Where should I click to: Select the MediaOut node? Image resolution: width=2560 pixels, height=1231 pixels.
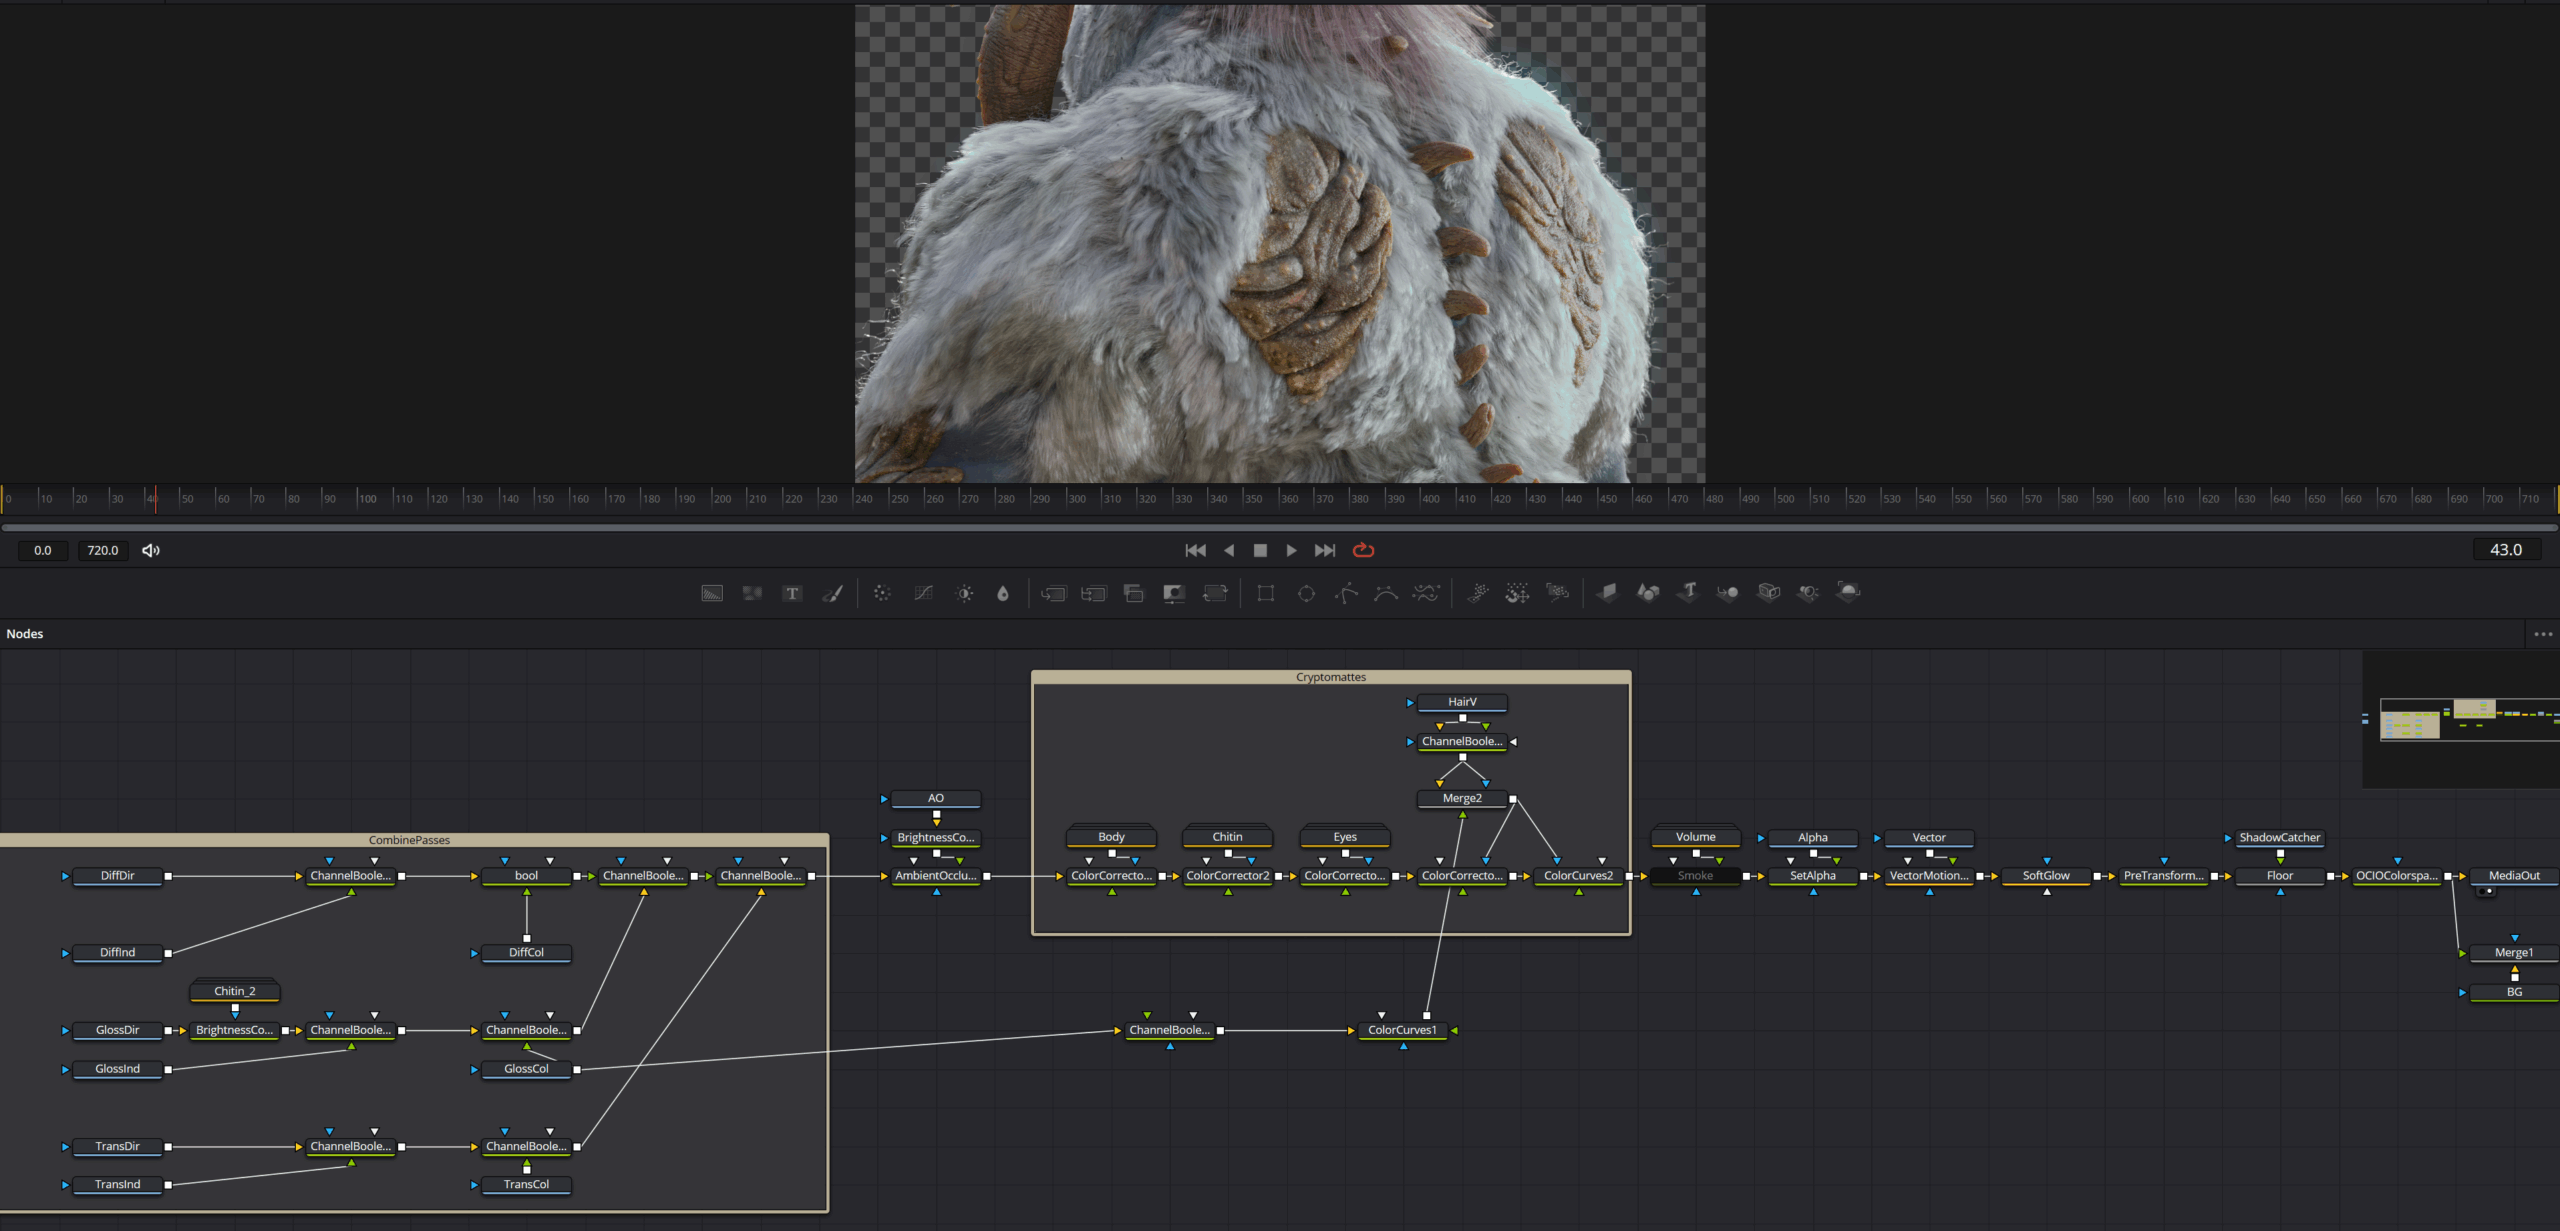(2513, 876)
